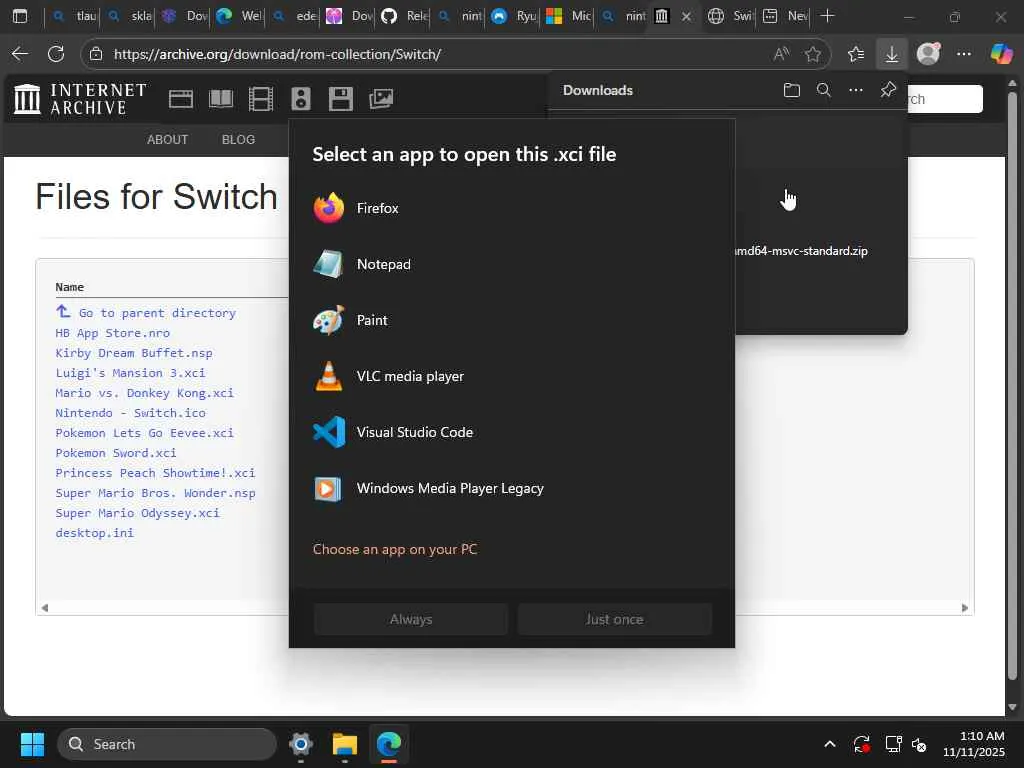Pick Paint in the app chooser
1024x768 pixels.
511,321
